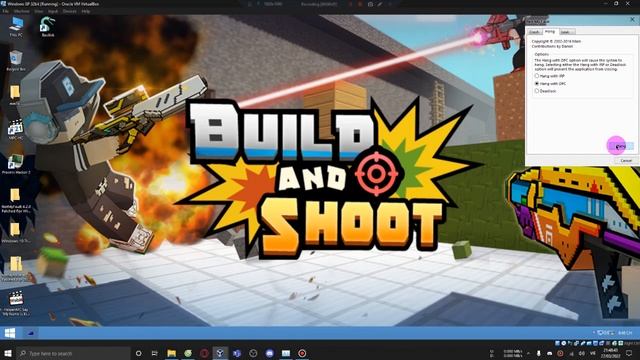This screenshot has height=360, width=640.
Task: Switch to the Leak tab
Action: [566, 32]
